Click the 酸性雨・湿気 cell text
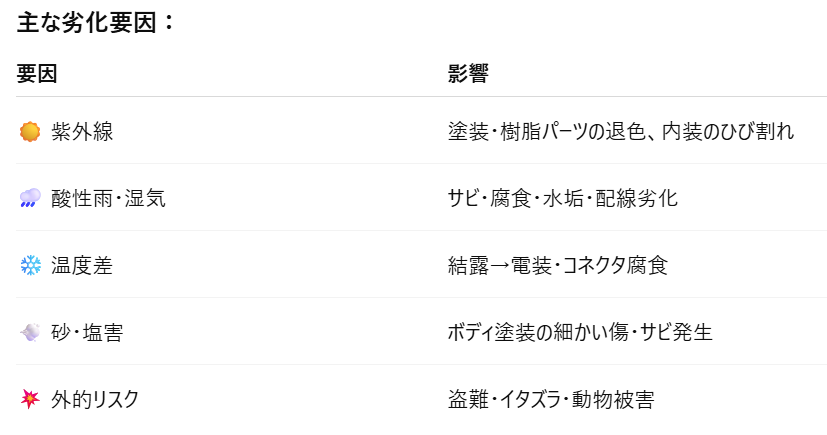The width and height of the screenshot is (827, 435). pos(108,199)
